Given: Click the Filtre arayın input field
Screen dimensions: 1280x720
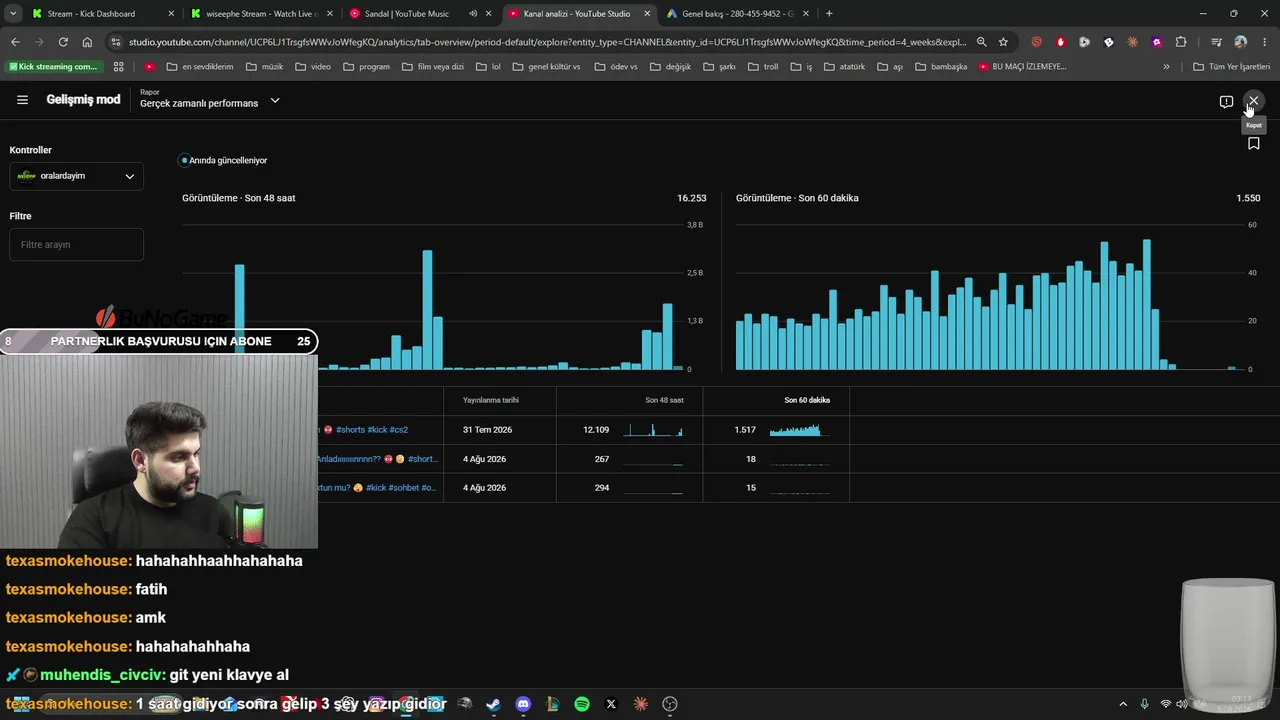Looking at the screenshot, I should coord(76,244).
